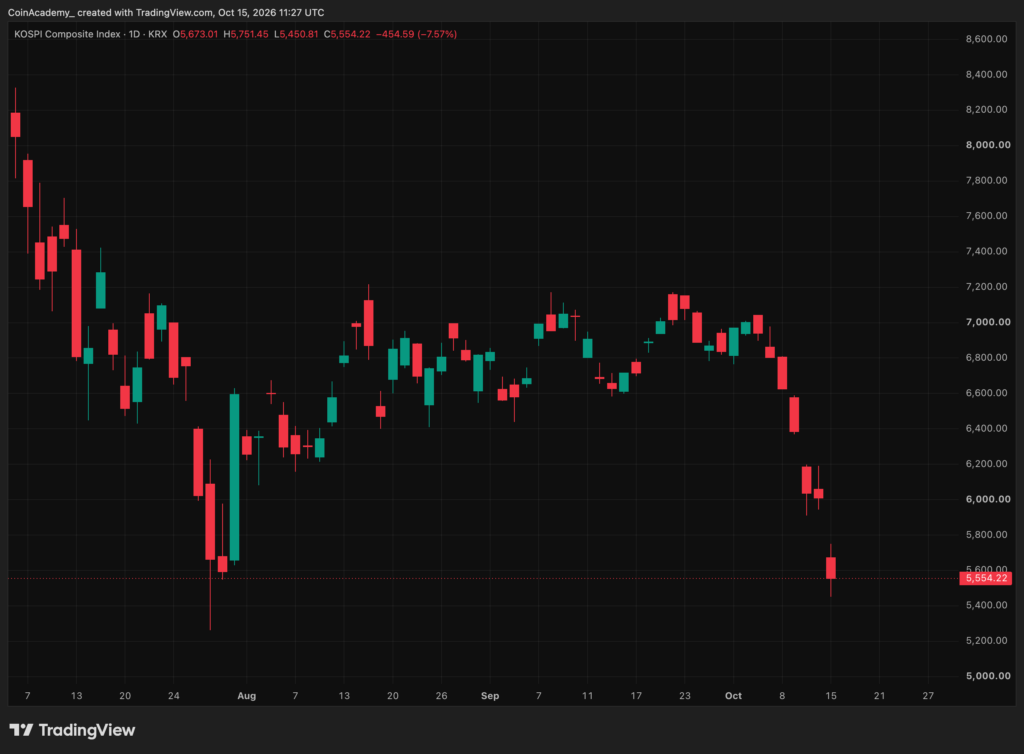Click the 21 date label on time axis
Viewport: 1024px width, 754px height.
(x=880, y=696)
